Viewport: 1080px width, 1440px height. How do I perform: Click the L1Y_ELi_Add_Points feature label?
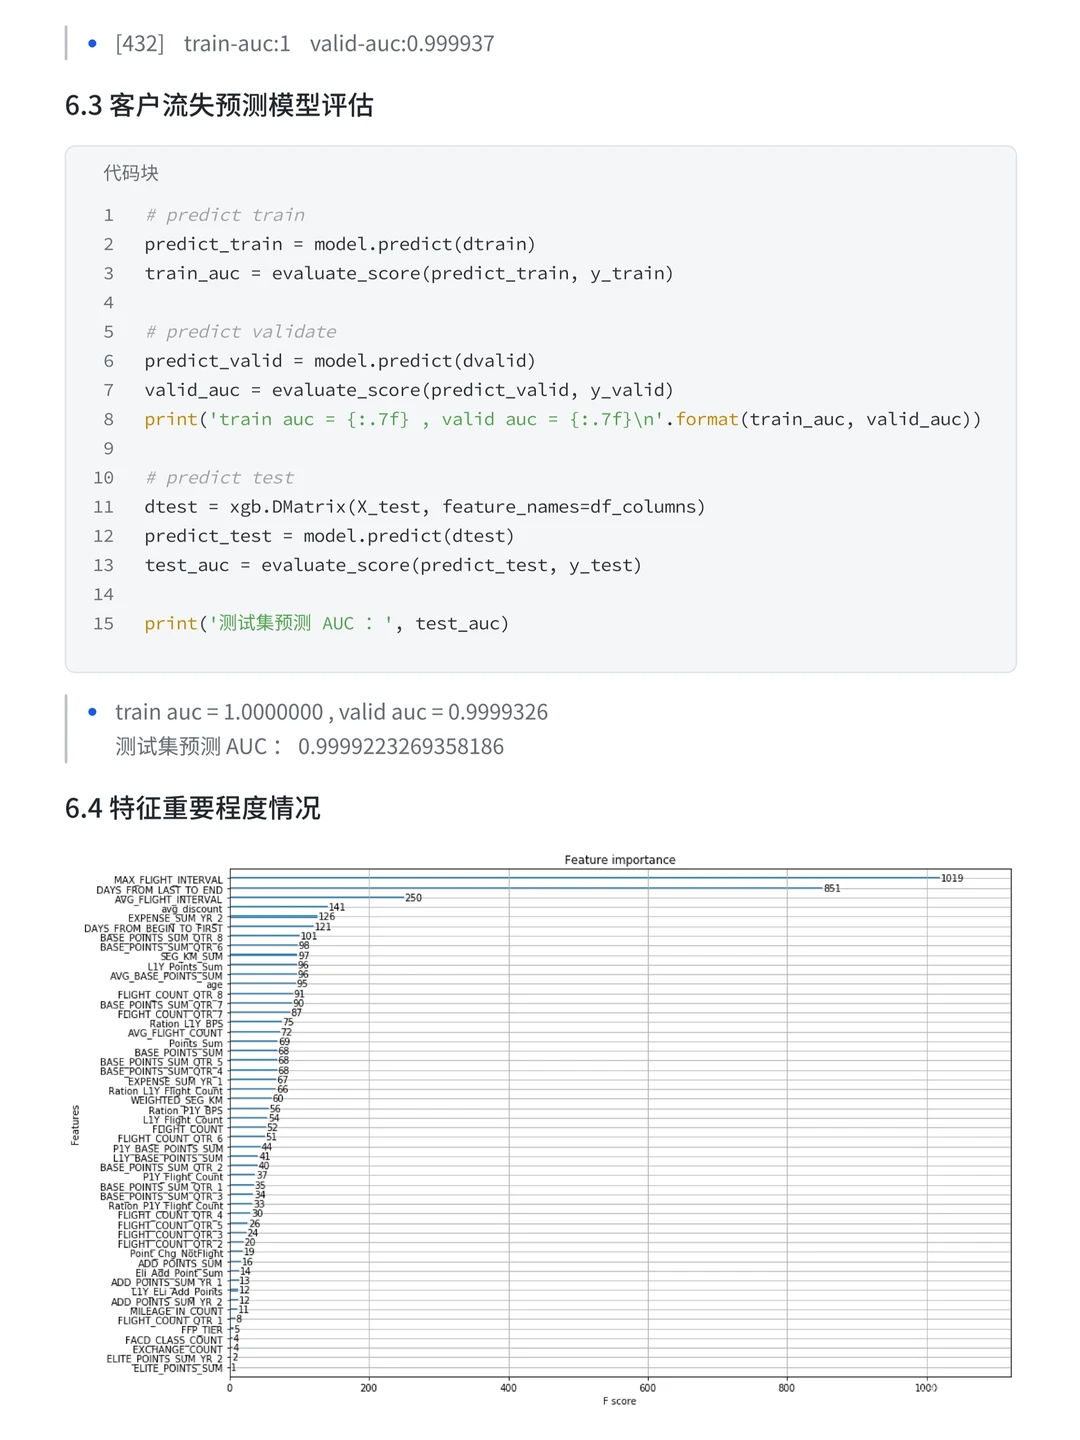[177, 1292]
